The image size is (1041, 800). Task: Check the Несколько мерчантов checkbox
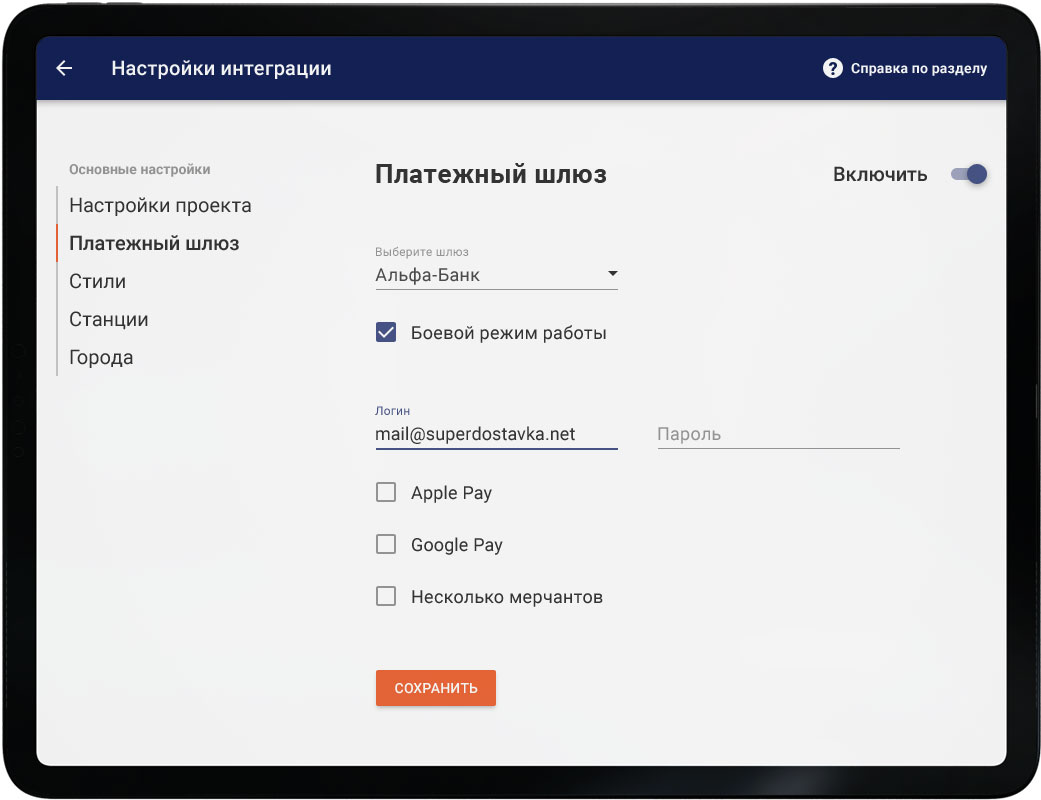(386, 596)
